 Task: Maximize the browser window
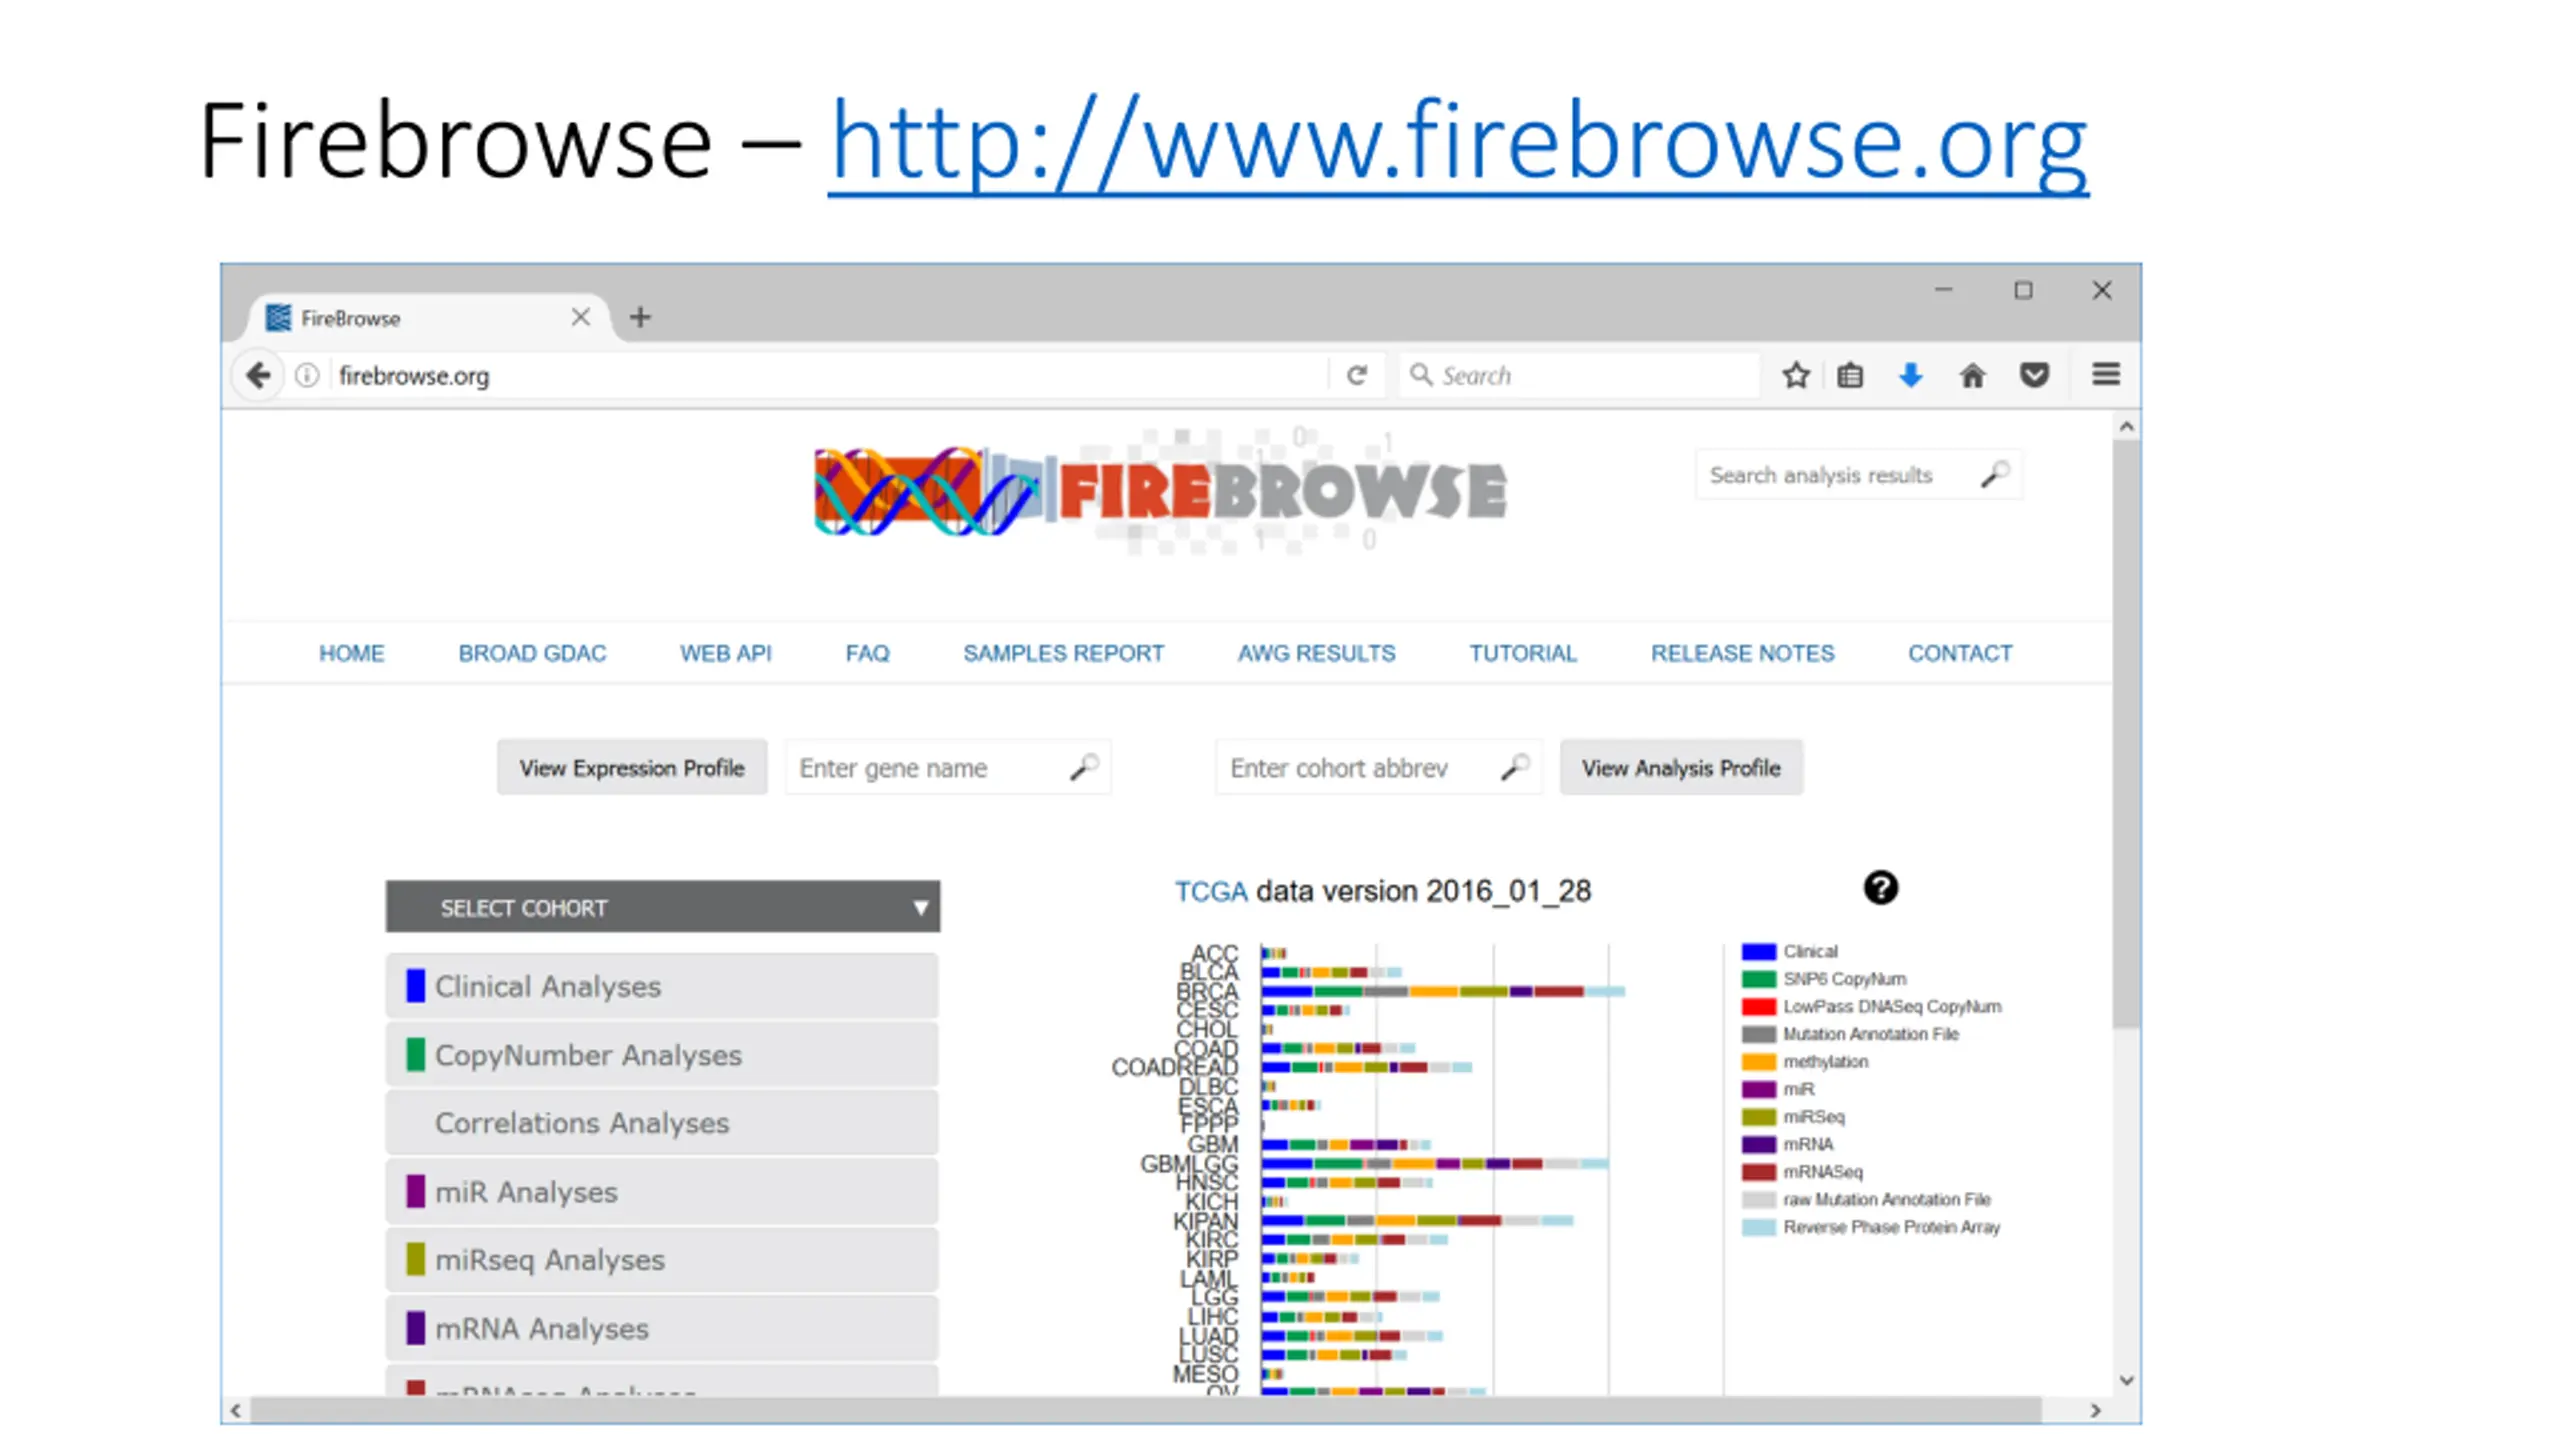[x=2023, y=290]
